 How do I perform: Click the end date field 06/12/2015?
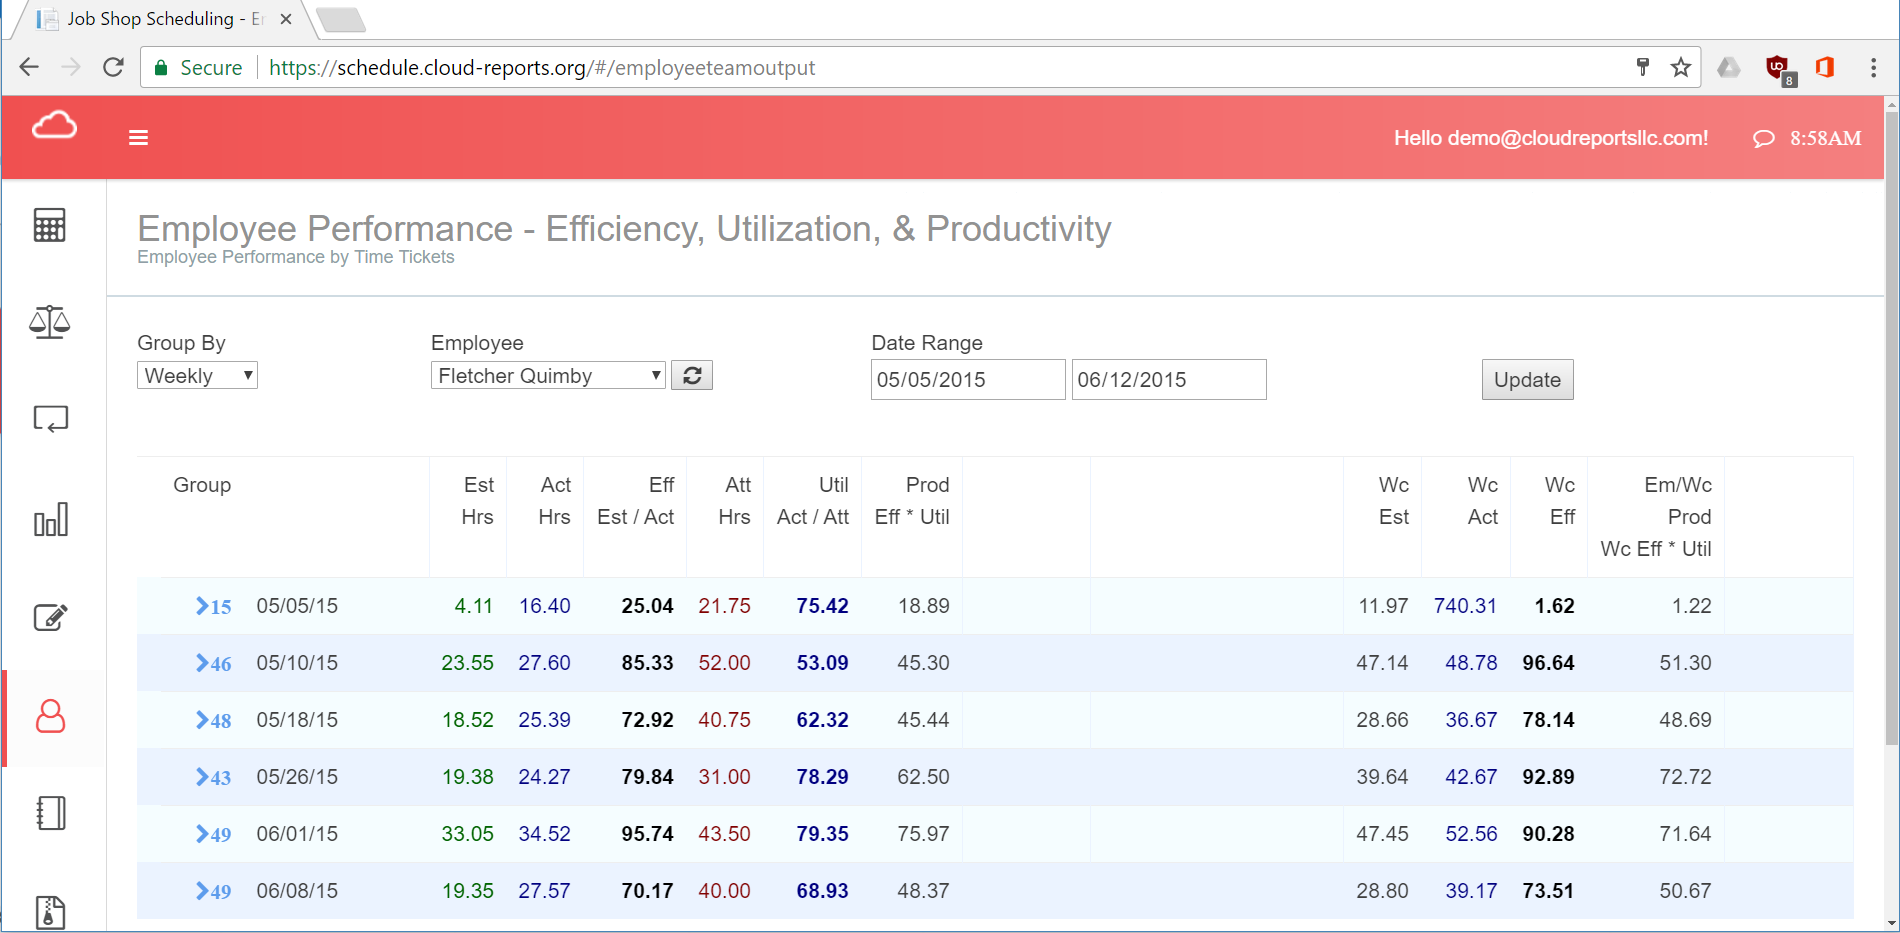[x=1169, y=380]
